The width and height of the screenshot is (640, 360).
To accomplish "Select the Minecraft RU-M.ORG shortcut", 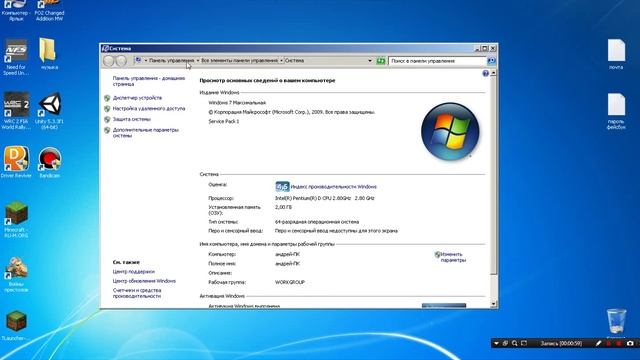I will click(16, 220).
